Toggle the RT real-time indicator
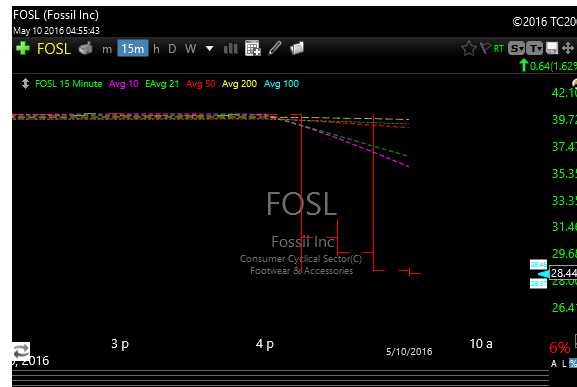 click(x=499, y=49)
